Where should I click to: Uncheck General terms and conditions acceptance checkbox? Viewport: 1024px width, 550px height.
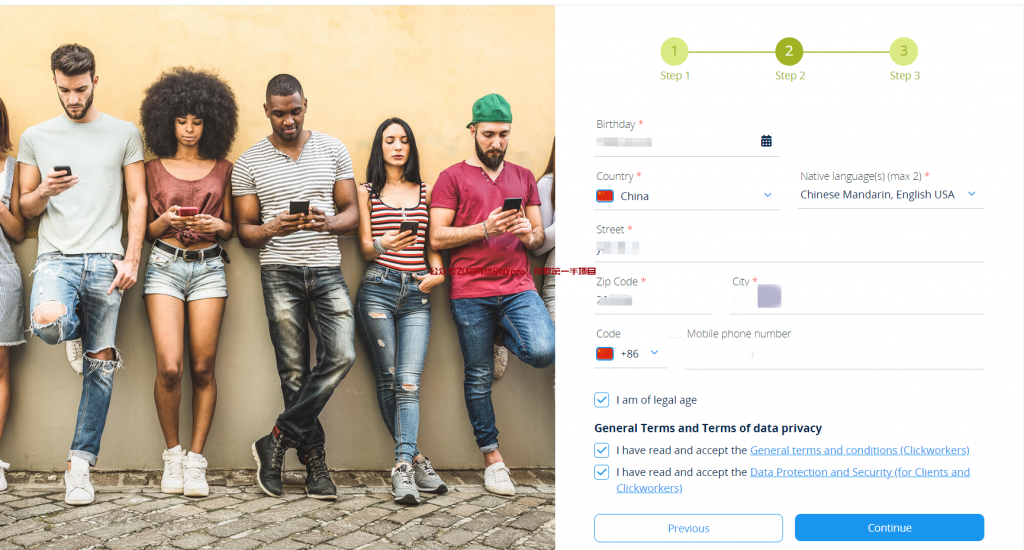coord(601,450)
